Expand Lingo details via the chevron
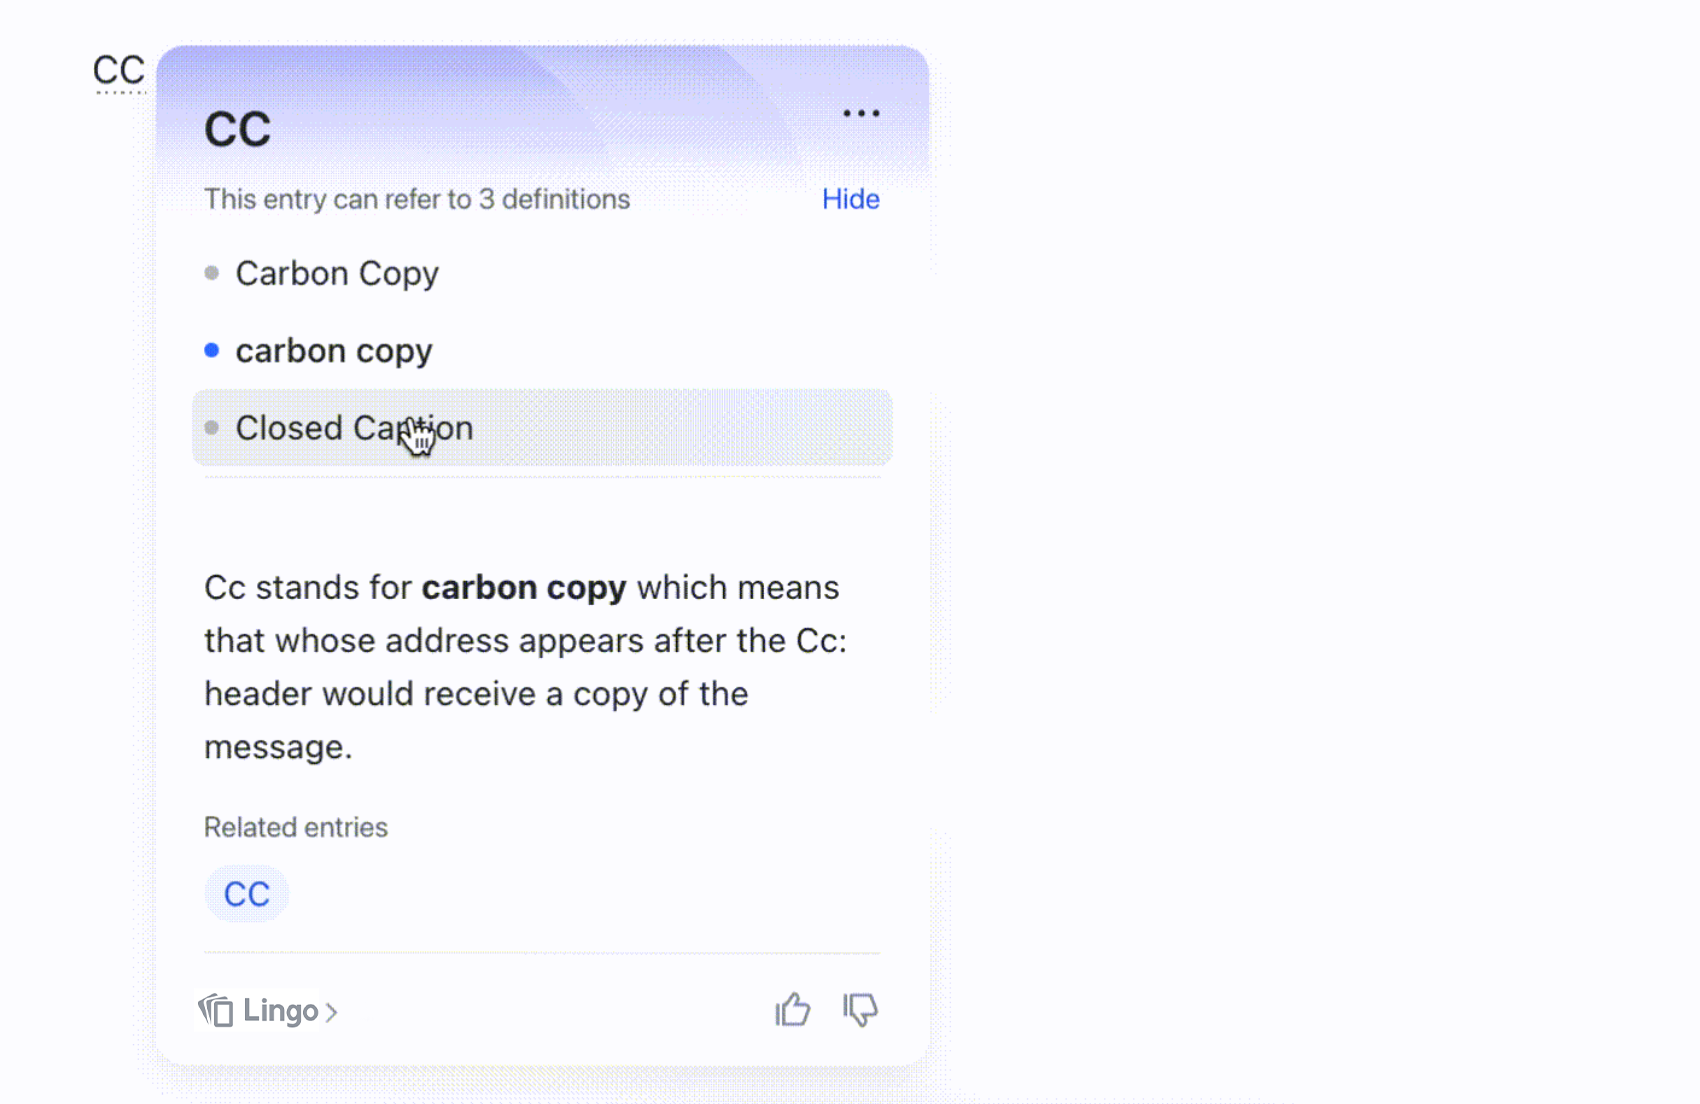The height and width of the screenshot is (1104, 1700). pyautogui.click(x=333, y=1011)
